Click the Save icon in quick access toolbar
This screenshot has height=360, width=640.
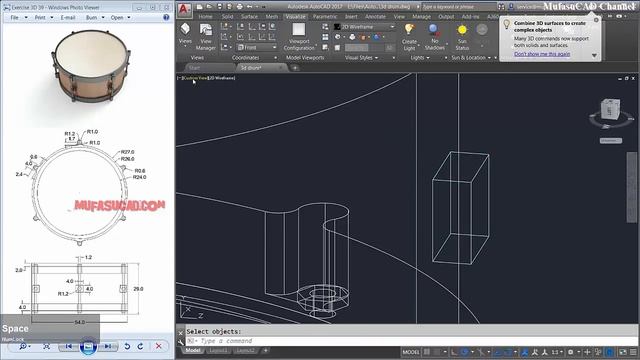[x=220, y=7]
